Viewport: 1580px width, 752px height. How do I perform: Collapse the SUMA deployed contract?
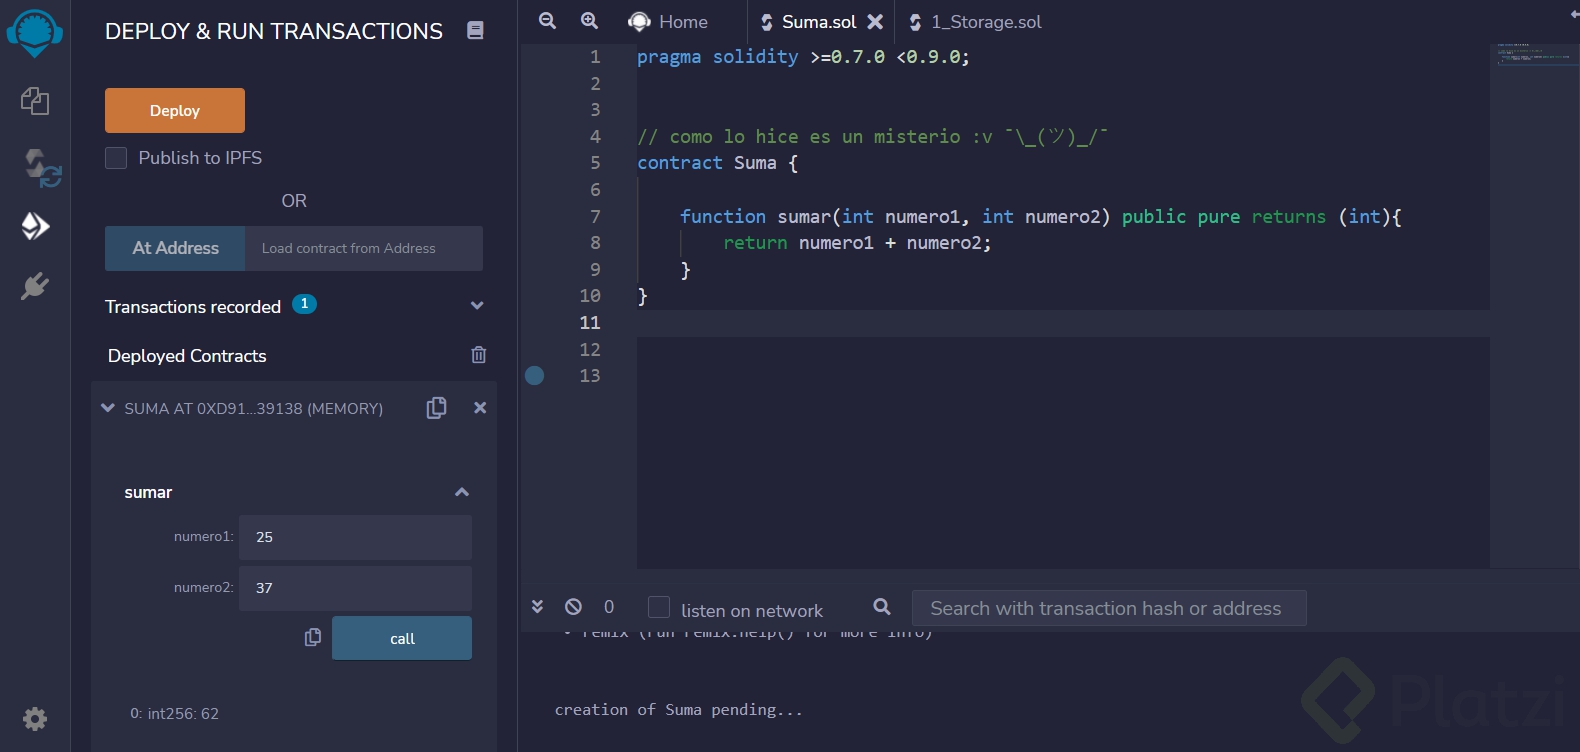[x=108, y=408]
